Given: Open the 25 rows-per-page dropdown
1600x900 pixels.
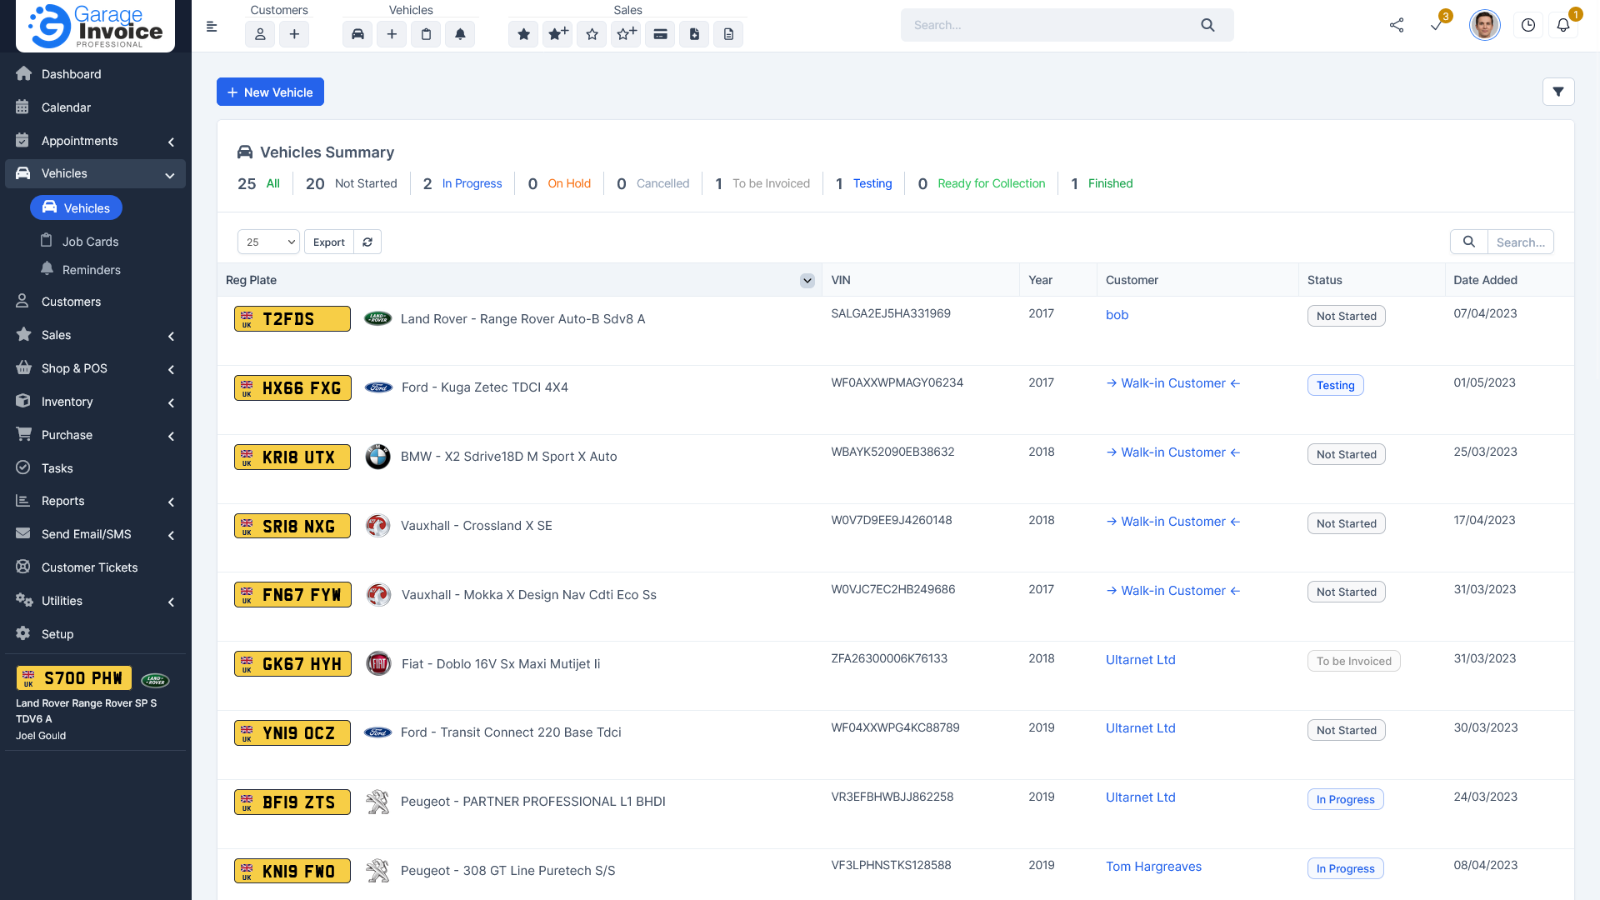Looking at the screenshot, I should pos(269,242).
